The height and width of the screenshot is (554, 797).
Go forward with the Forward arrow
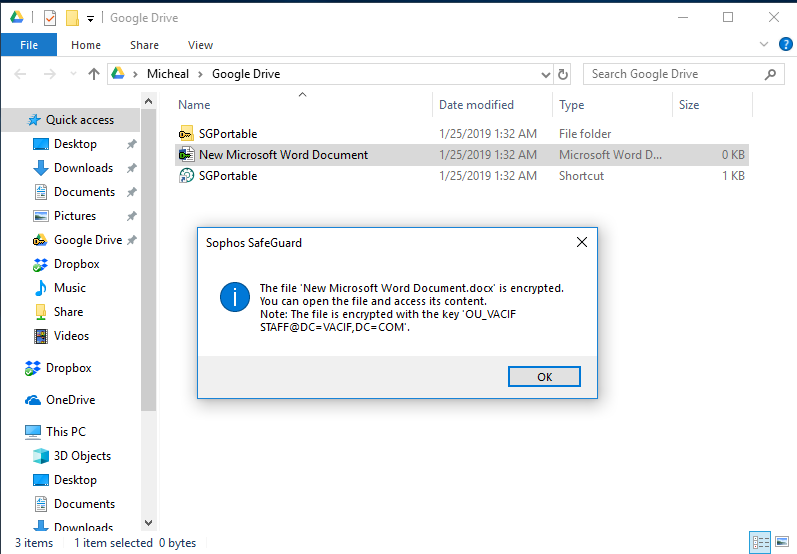pos(49,74)
